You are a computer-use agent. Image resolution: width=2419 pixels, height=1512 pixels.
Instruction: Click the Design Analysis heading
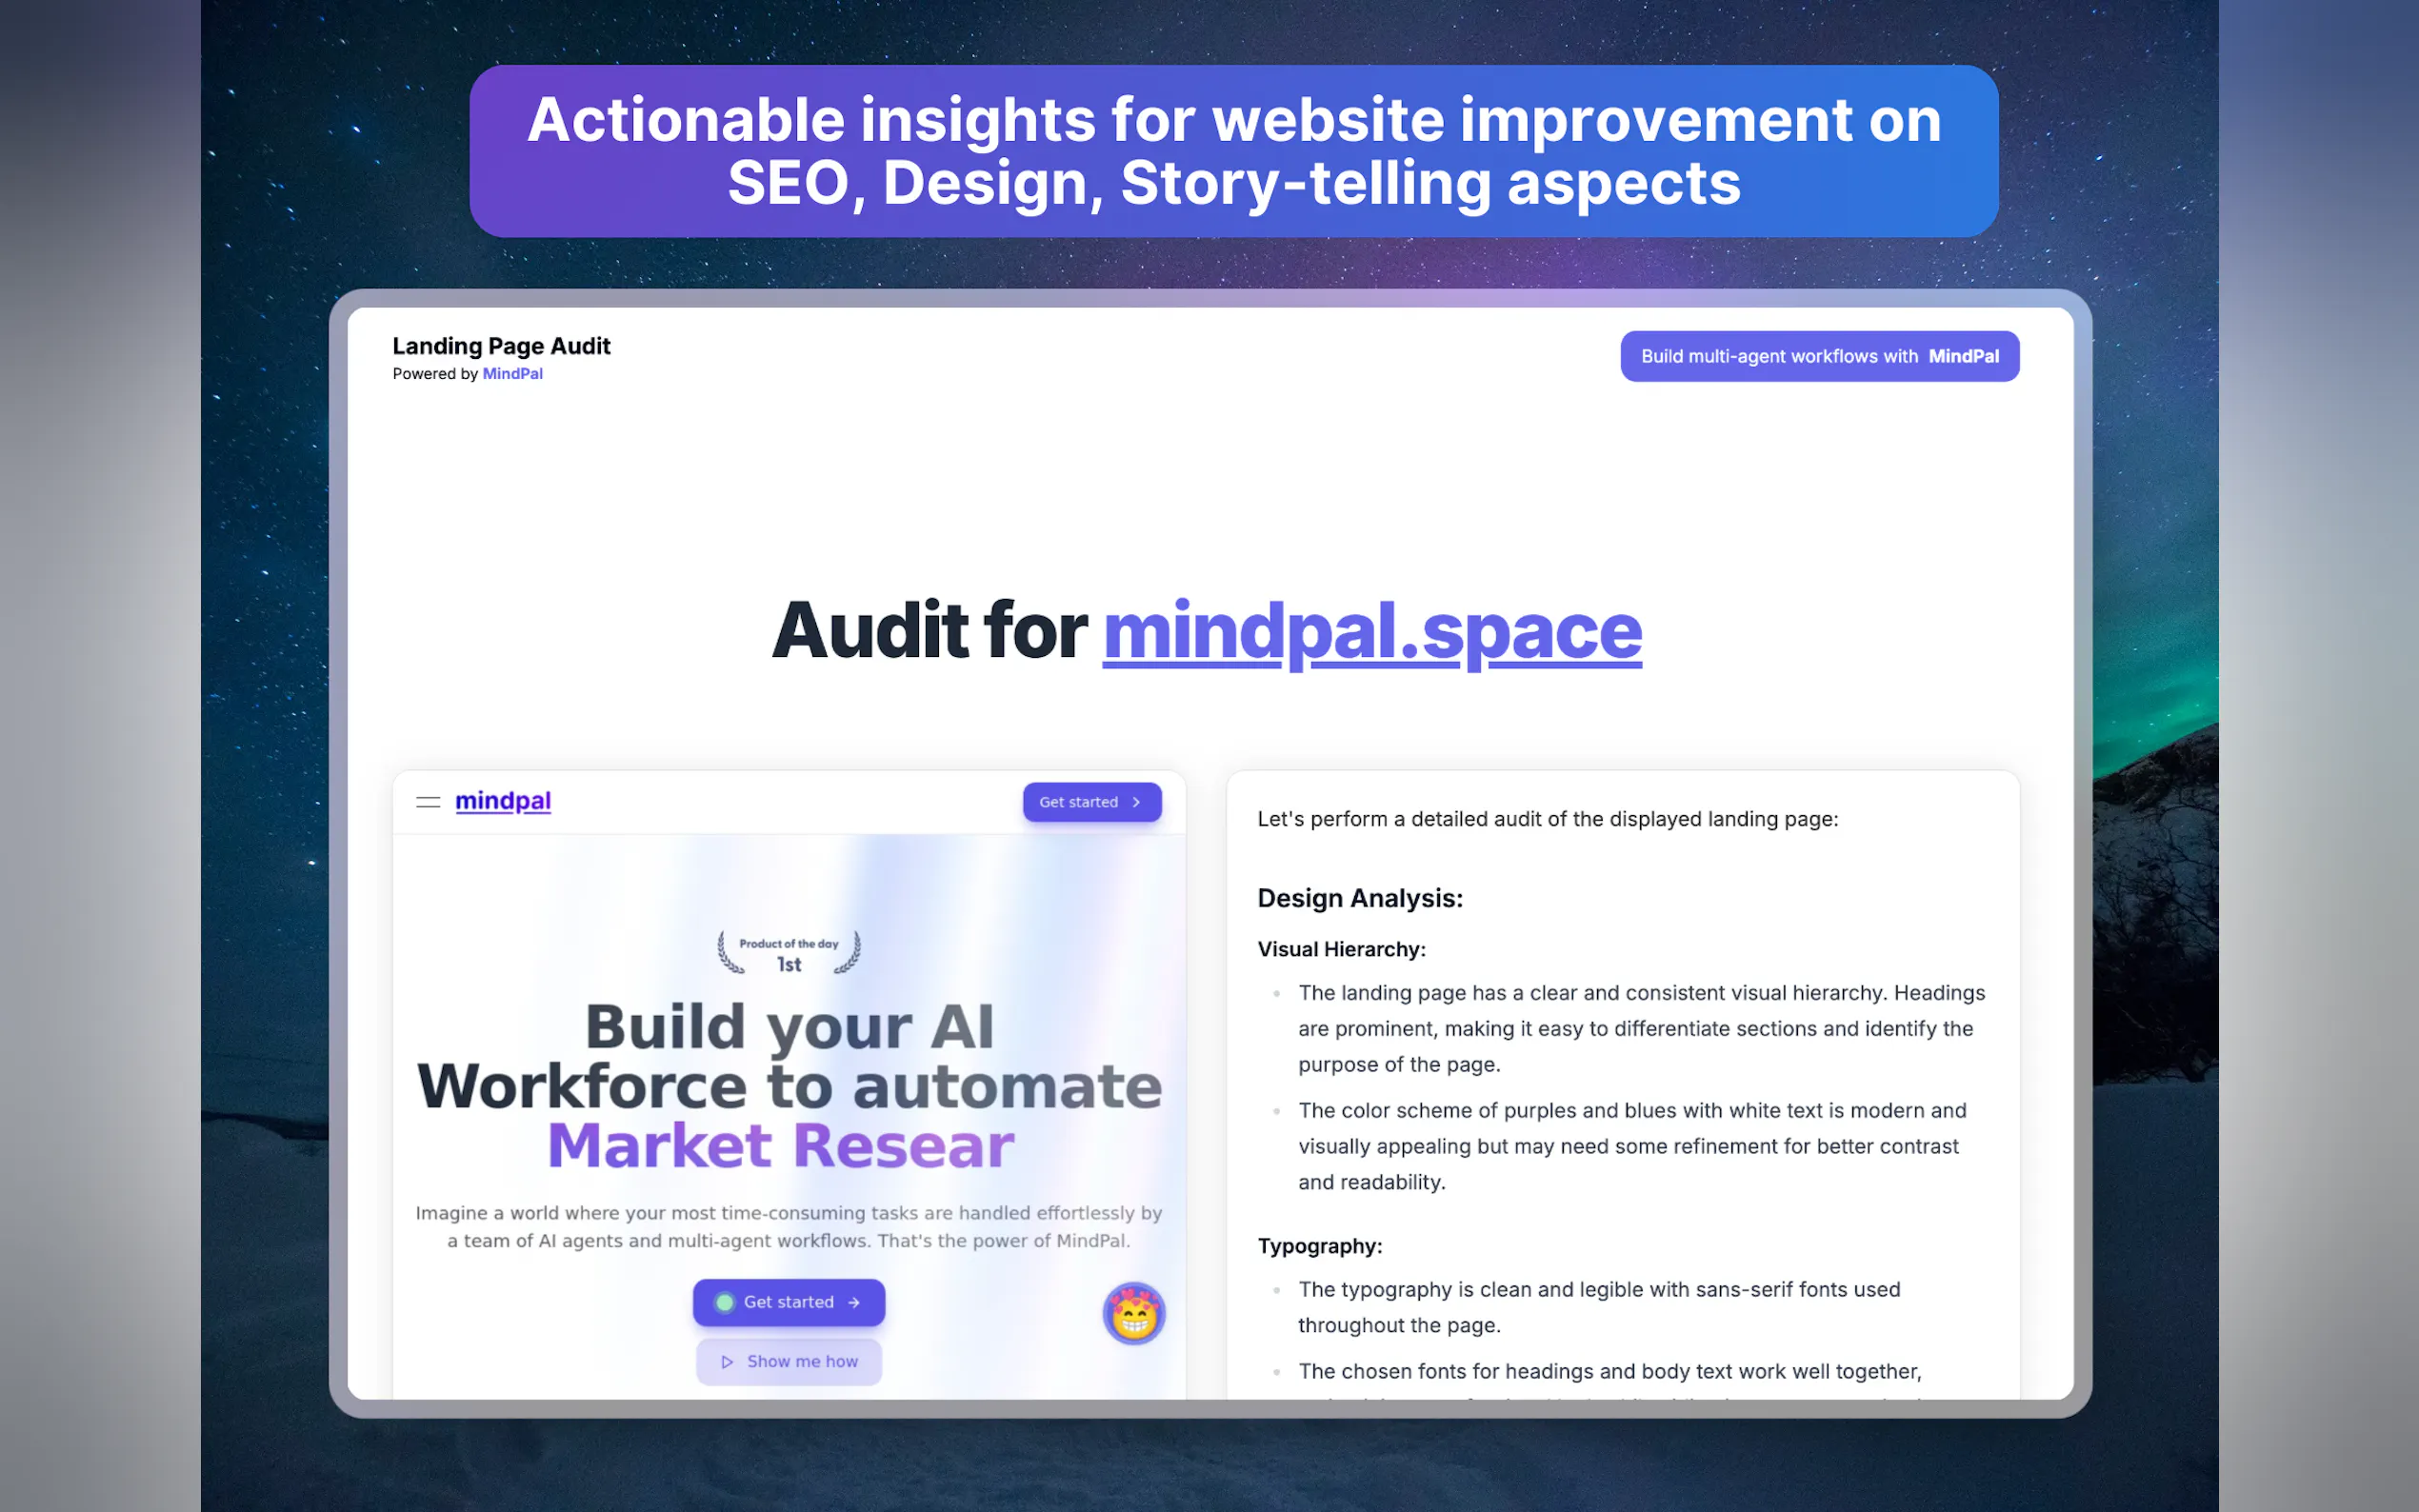[x=1359, y=898]
